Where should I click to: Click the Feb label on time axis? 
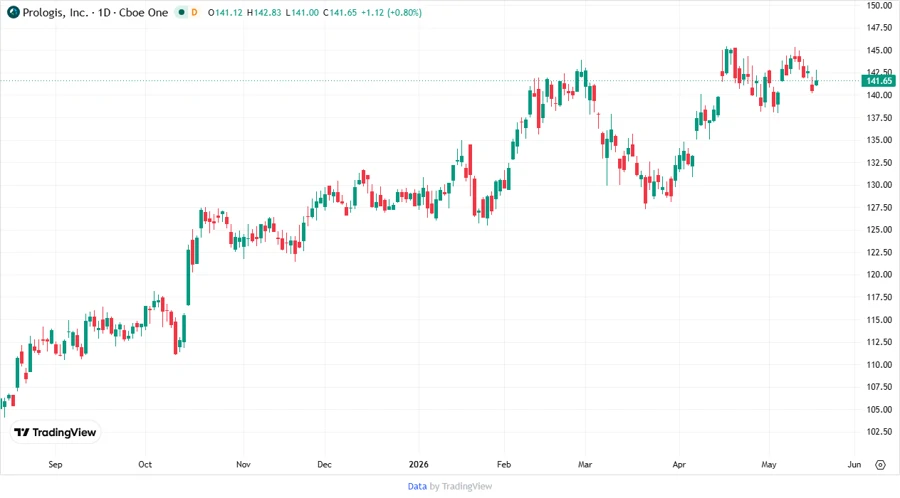(x=504, y=464)
